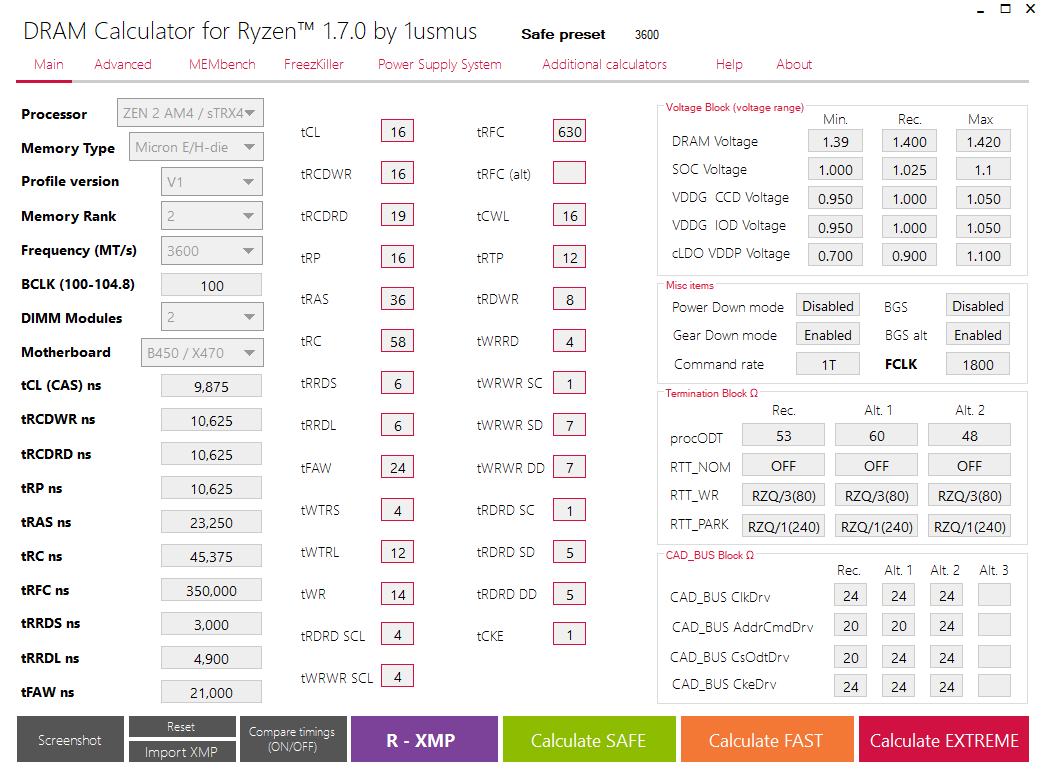
Task: Click SOC Voltage Max value 1.1
Action: (984, 170)
